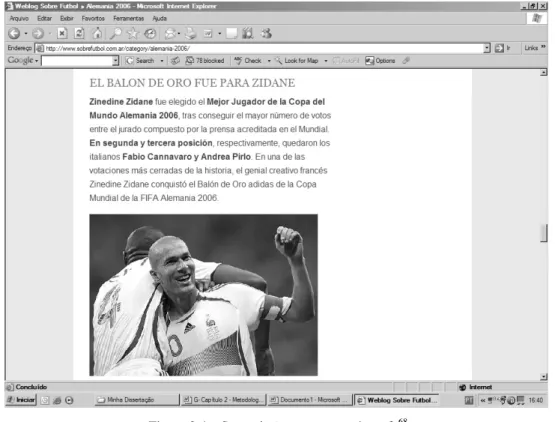Refresh the page with the Refresh icon
The height and width of the screenshot is (422, 555).
79,34
